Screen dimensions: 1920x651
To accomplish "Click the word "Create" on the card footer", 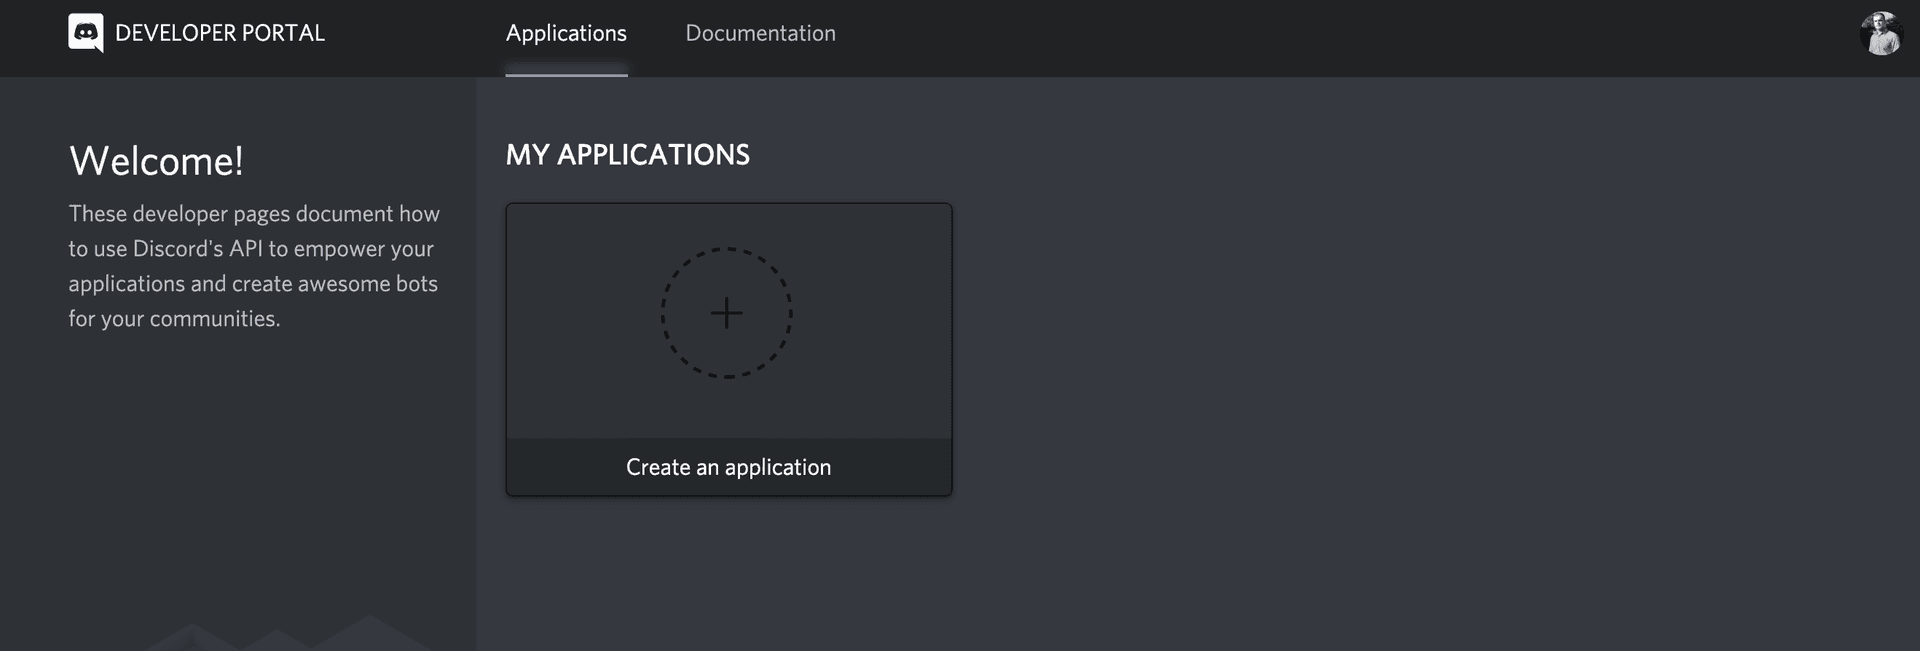I will tap(658, 468).
